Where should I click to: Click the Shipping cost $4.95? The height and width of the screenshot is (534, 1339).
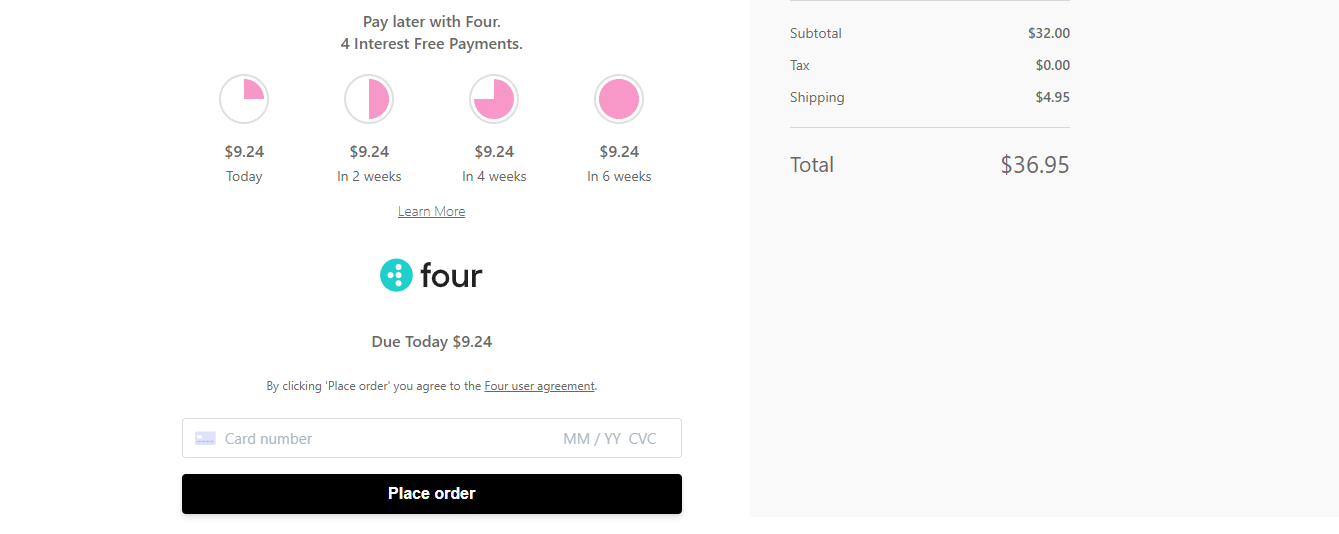[x=1052, y=97]
